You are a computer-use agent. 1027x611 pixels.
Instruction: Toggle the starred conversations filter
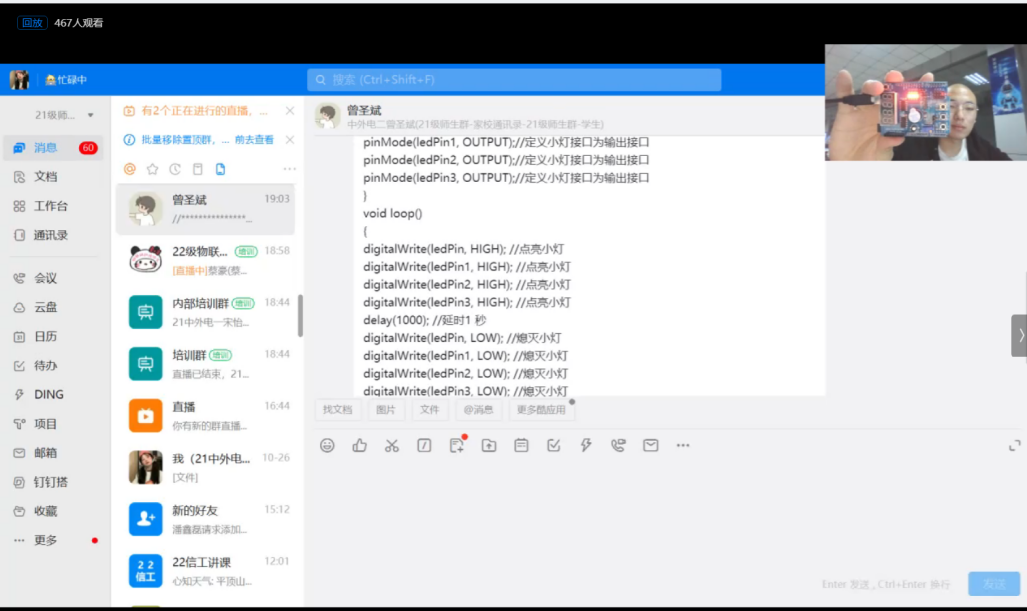click(x=152, y=169)
